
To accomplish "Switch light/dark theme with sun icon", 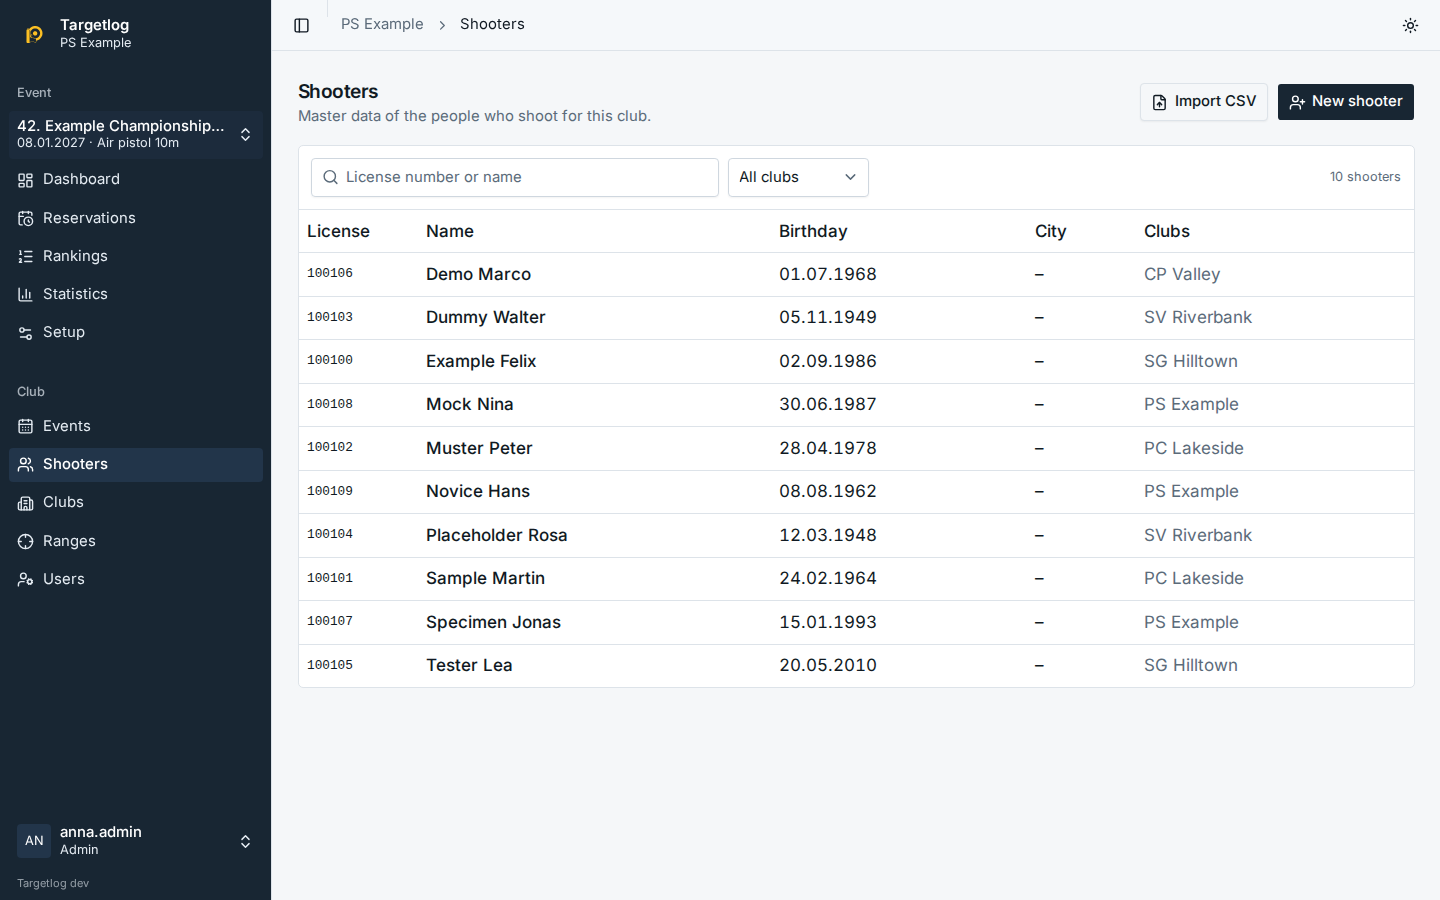I will (1410, 25).
